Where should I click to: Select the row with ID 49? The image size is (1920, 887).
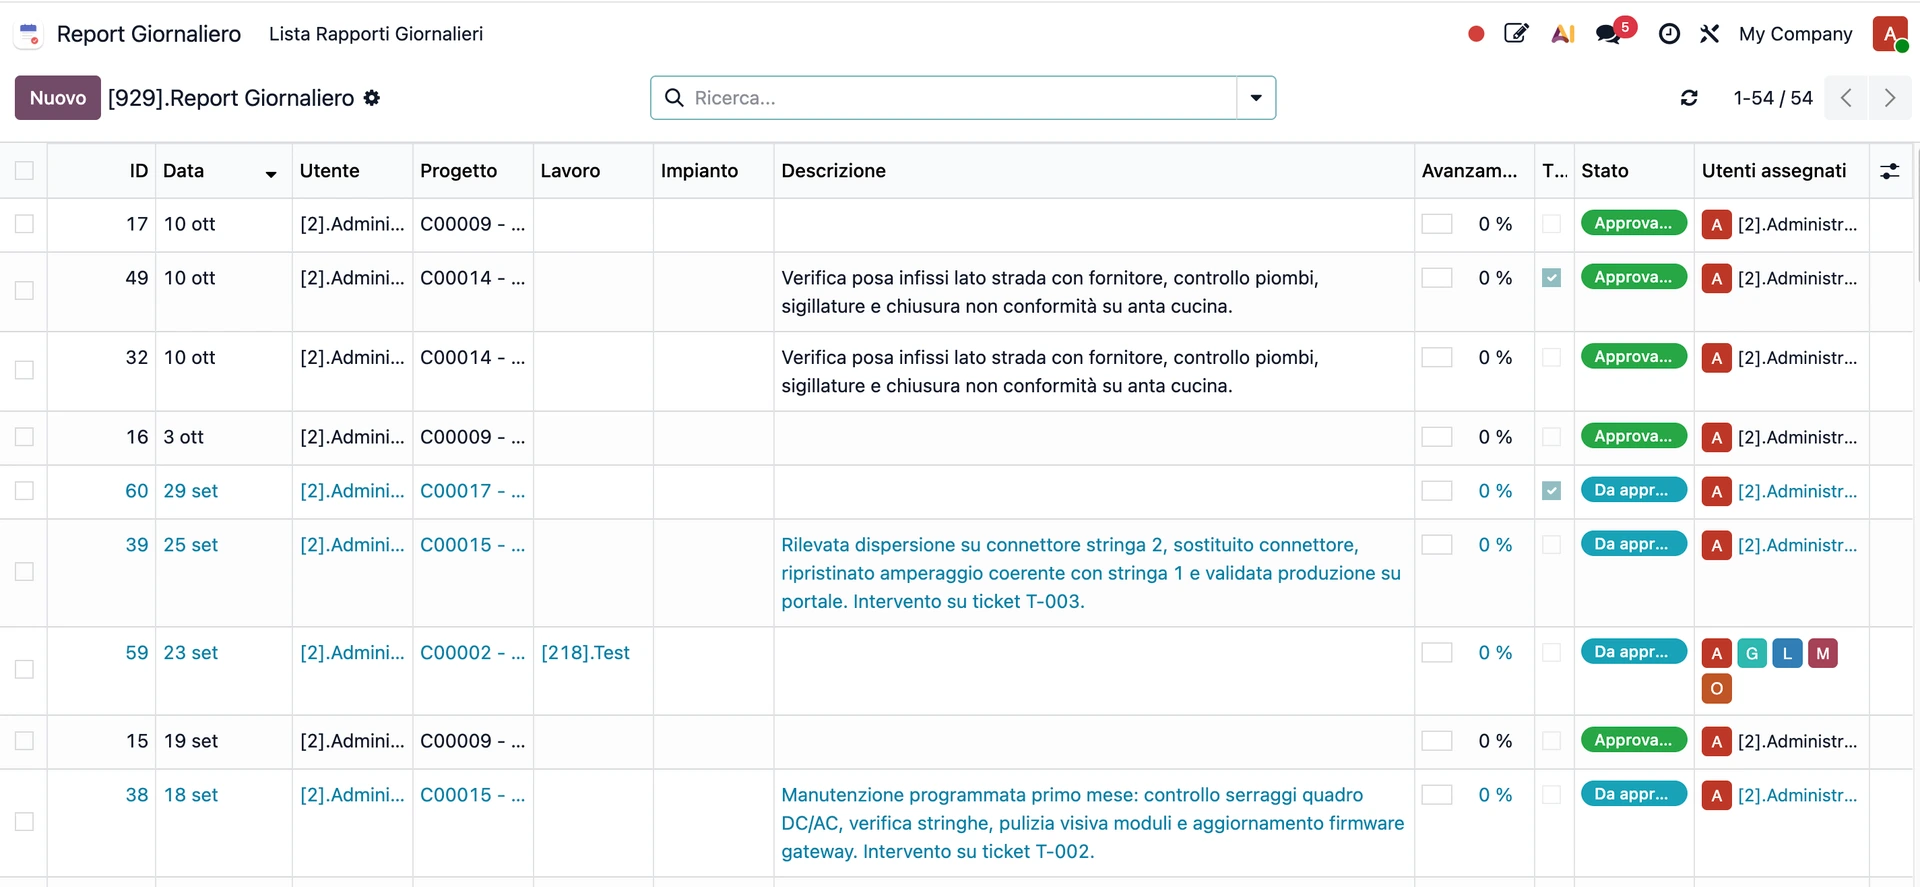click(24, 290)
